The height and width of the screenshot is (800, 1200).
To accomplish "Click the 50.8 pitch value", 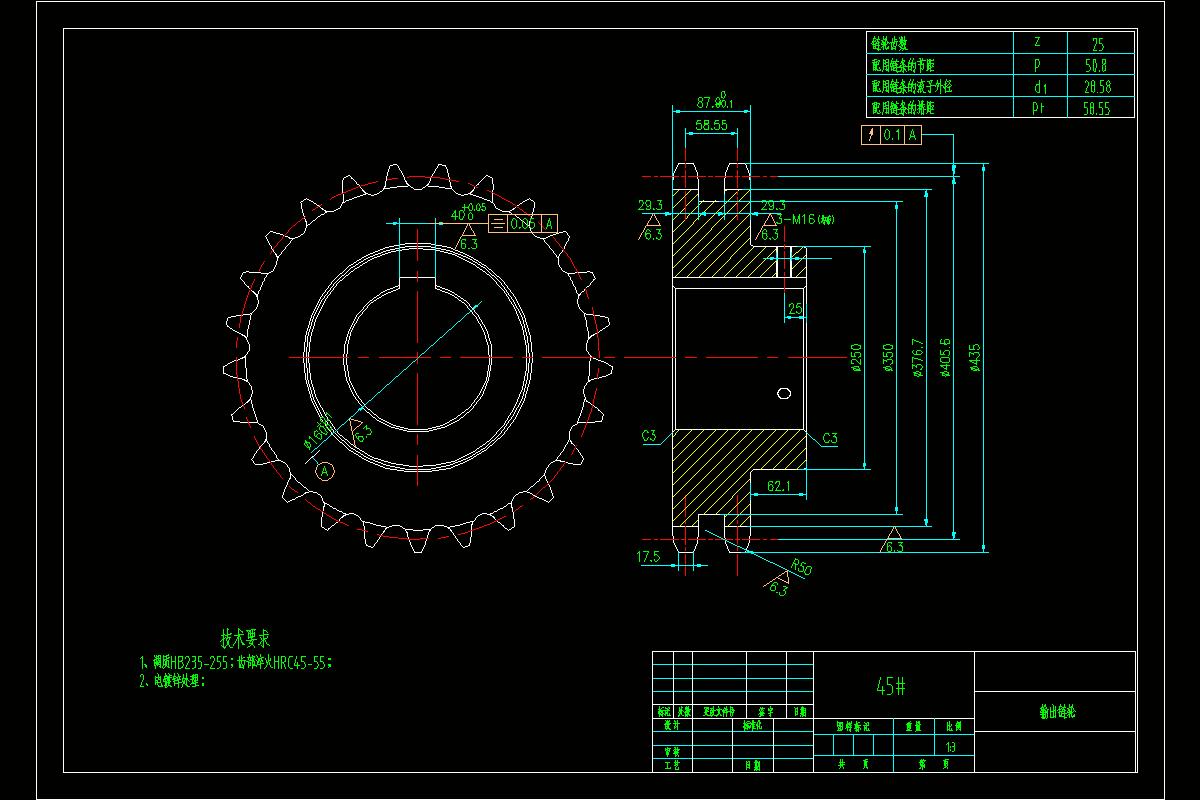I will [x=1095, y=66].
